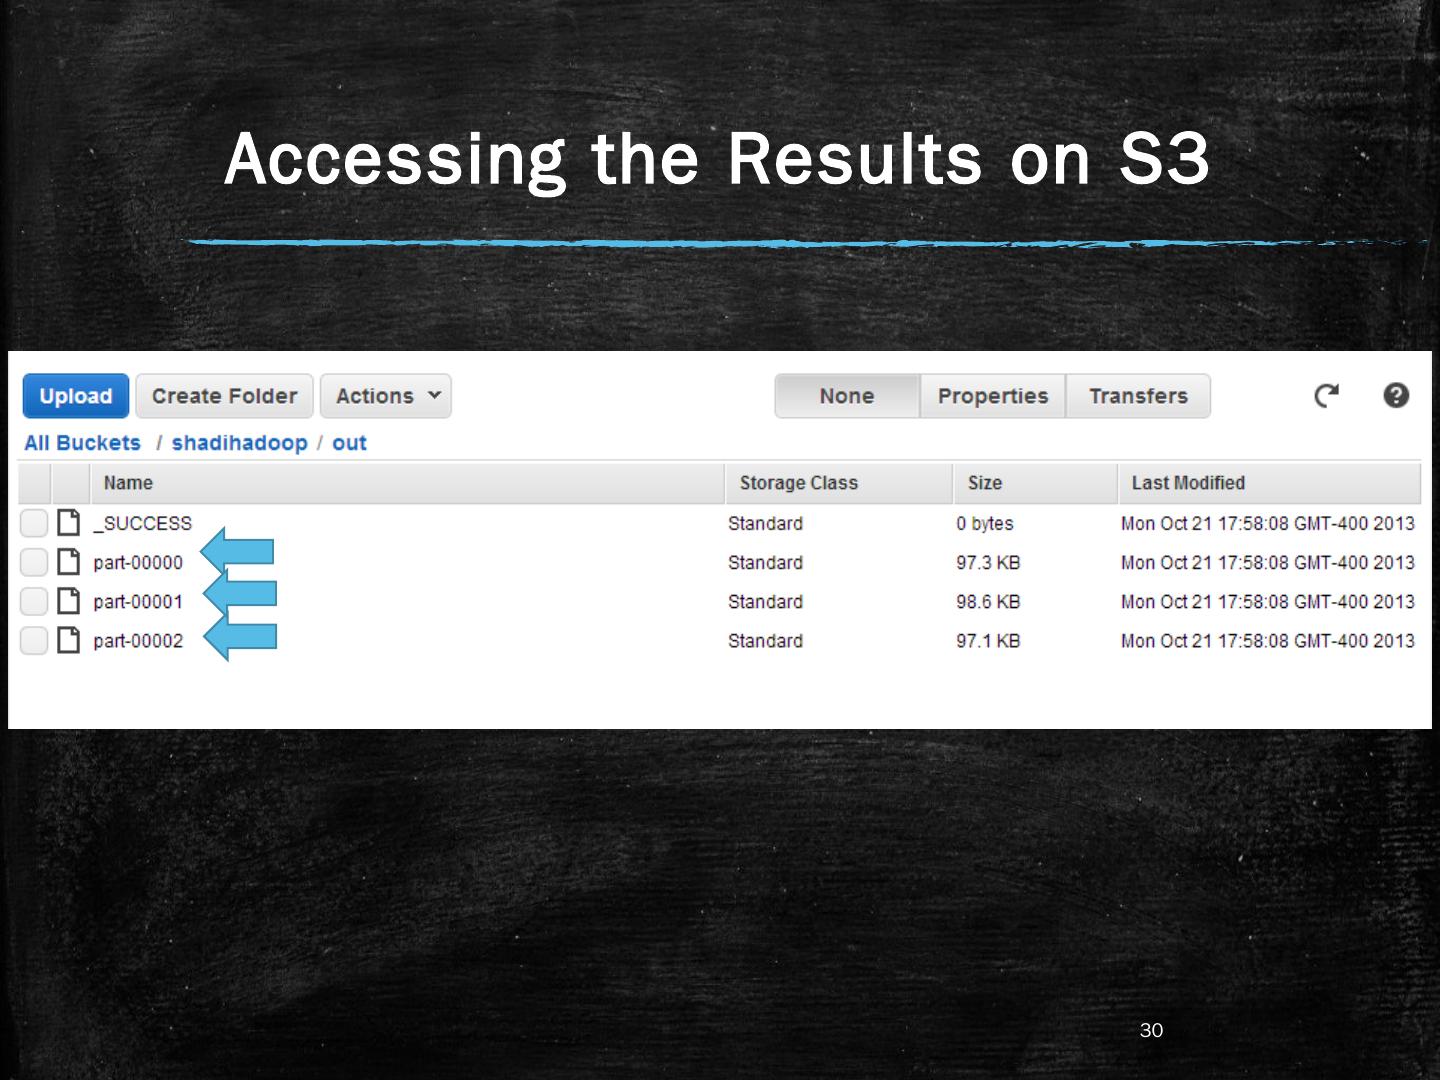Tick the checkbox for _SUCCESS
Viewport: 1440px width, 1080px height.
coord(34,523)
